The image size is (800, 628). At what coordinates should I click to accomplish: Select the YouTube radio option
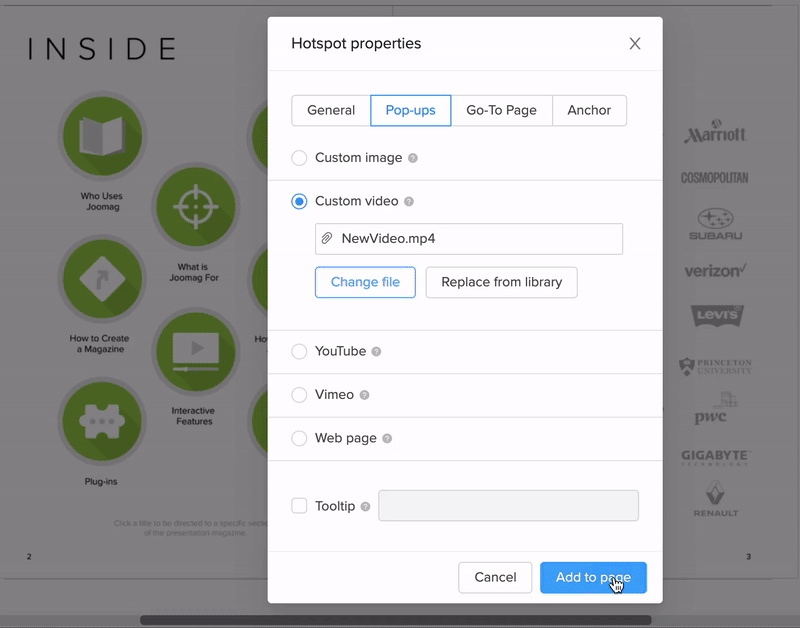tap(299, 352)
